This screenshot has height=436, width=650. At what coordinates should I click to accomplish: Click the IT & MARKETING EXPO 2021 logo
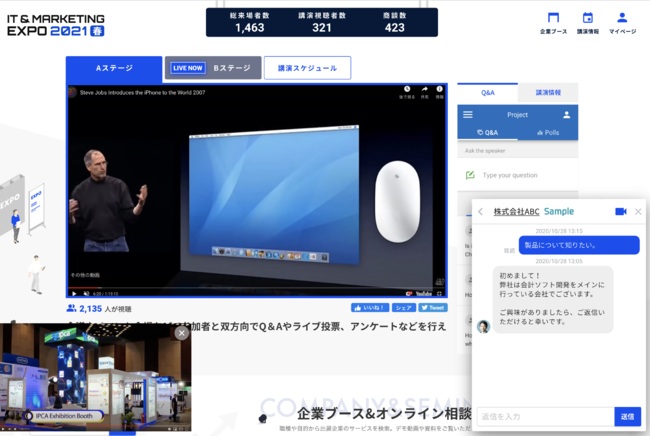point(56,25)
